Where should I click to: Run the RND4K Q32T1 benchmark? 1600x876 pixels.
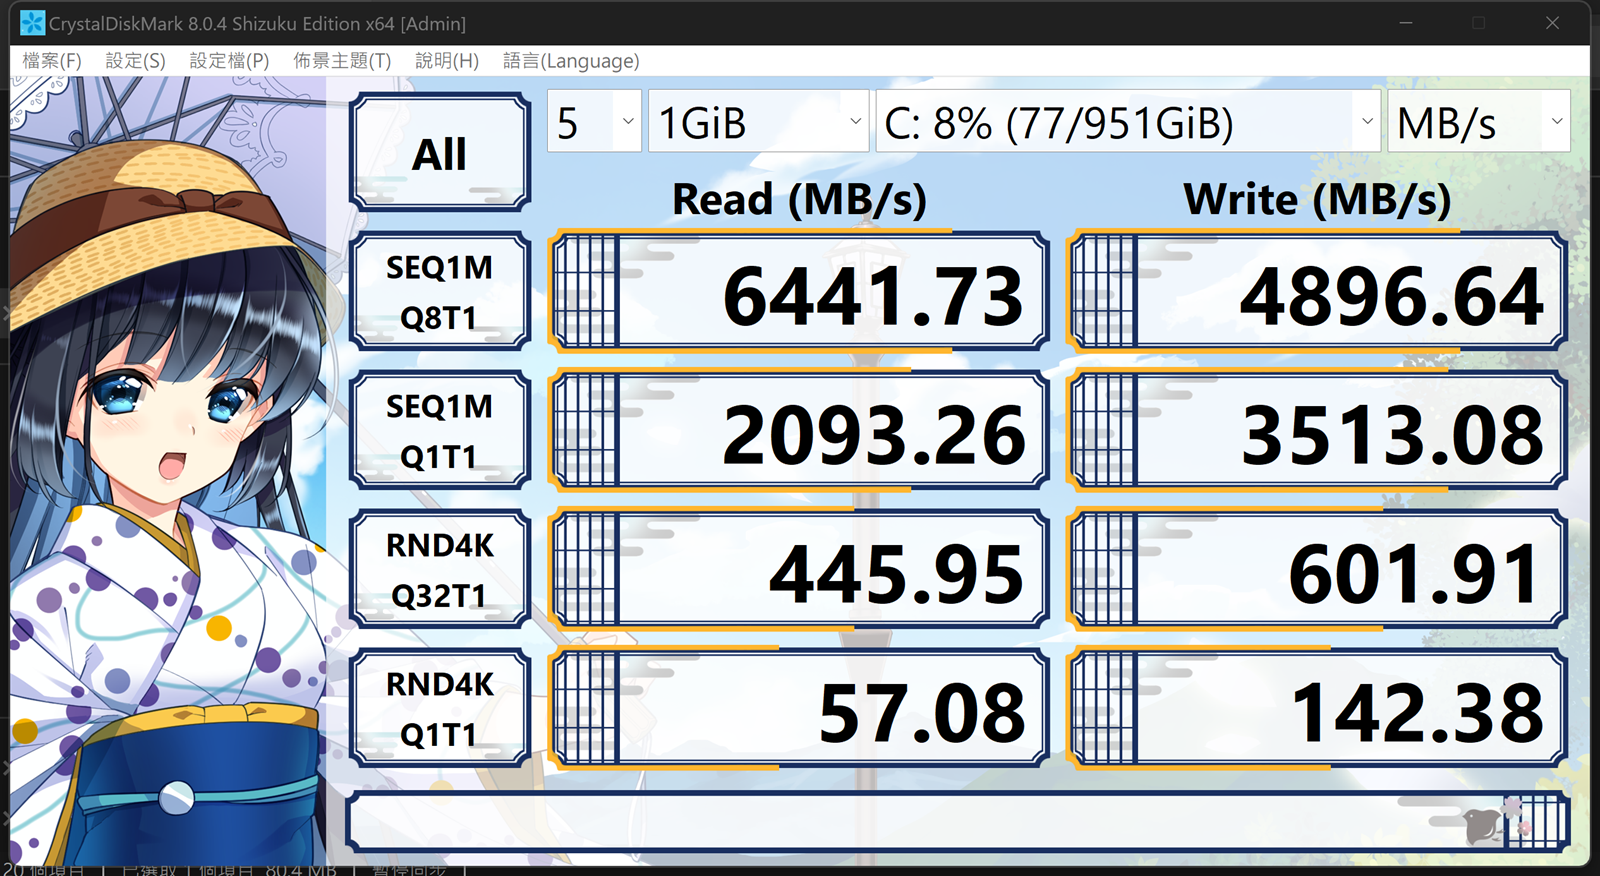pyautogui.click(x=439, y=570)
